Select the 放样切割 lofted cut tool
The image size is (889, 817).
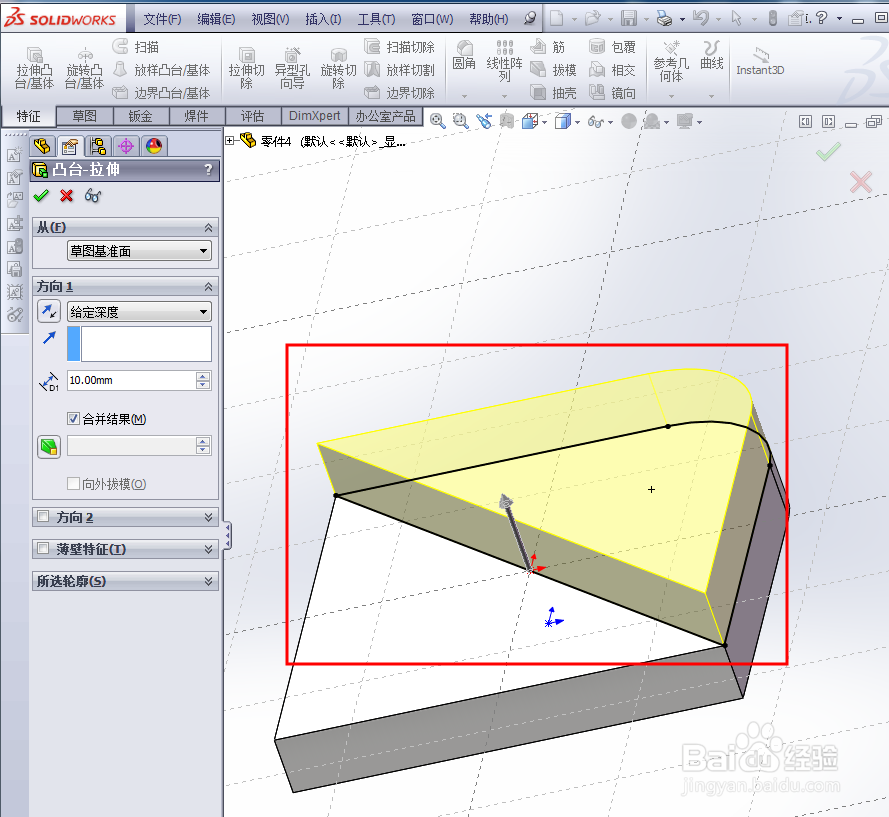[400, 70]
